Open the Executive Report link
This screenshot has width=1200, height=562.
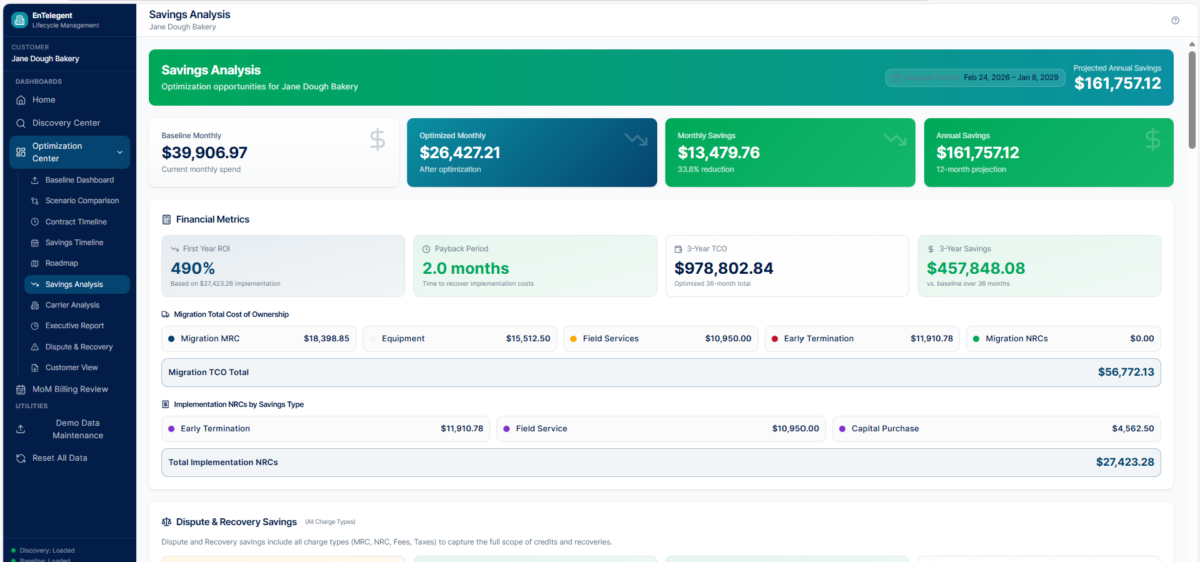pyautogui.click(x=74, y=326)
